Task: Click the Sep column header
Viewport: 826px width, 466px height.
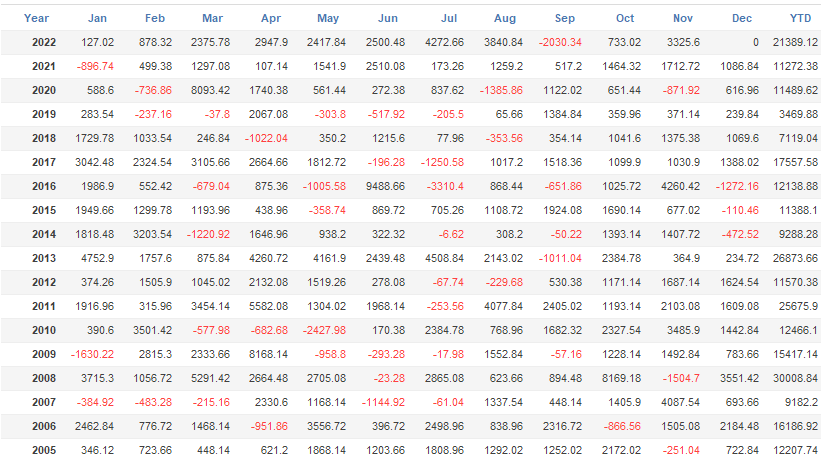Action: (x=564, y=18)
